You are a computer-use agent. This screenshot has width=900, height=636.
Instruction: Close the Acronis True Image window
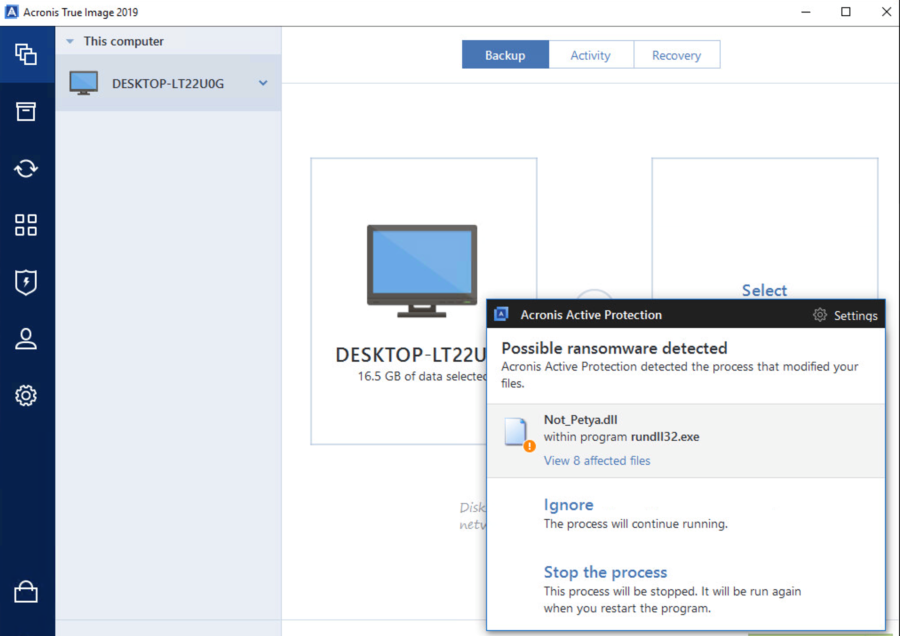tap(886, 12)
